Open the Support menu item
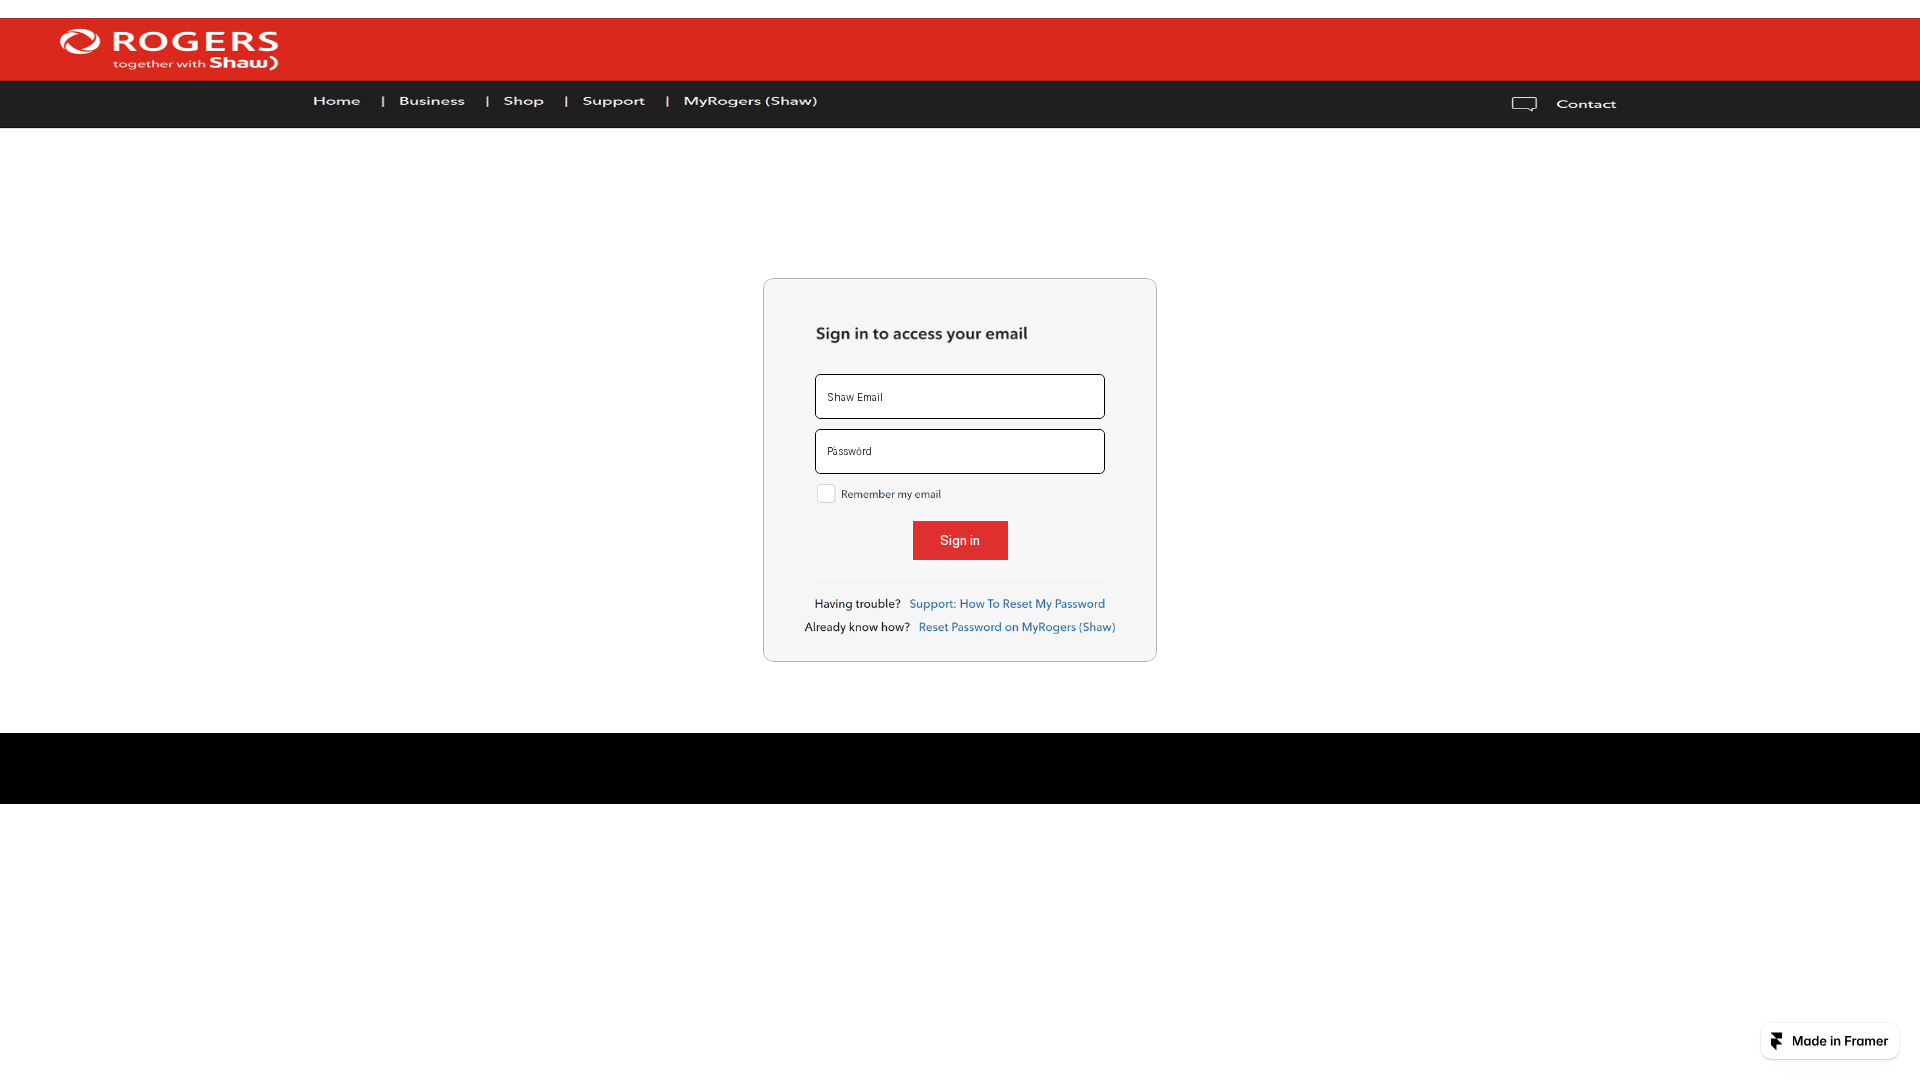Screen dimensions: 1920x1080 (x=614, y=101)
